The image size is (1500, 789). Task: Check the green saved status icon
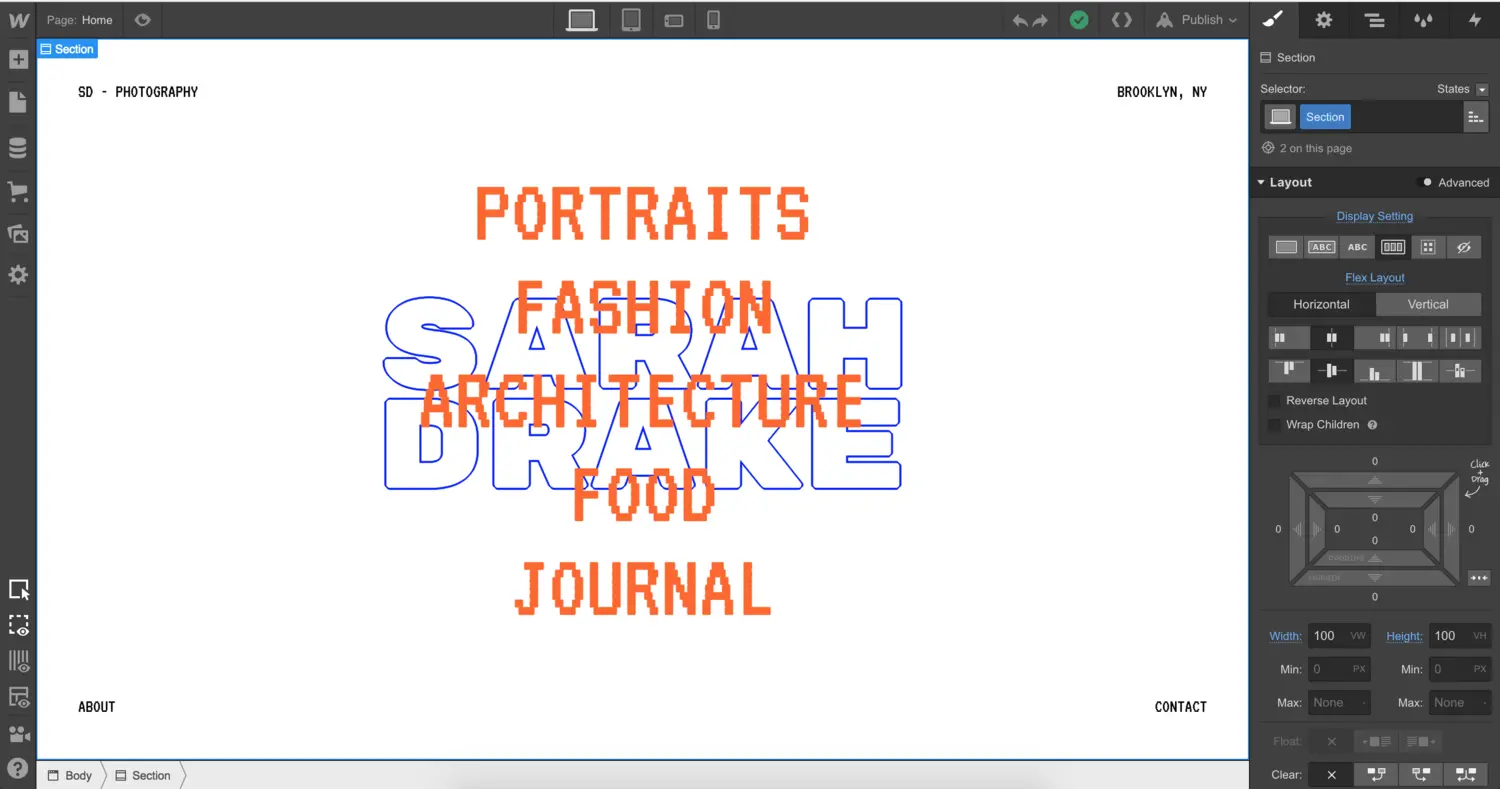1079,20
